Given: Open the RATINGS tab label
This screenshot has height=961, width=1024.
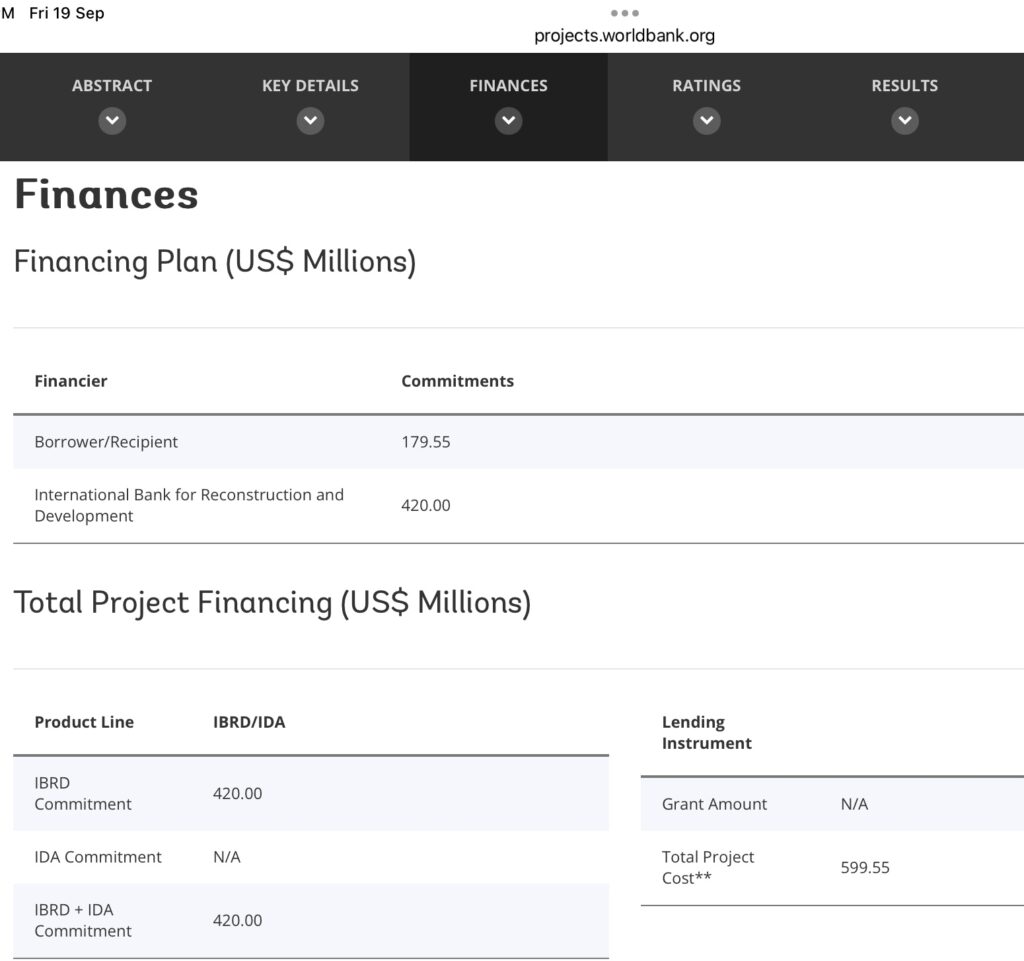Looking at the screenshot, I should (x=706, y=86).
